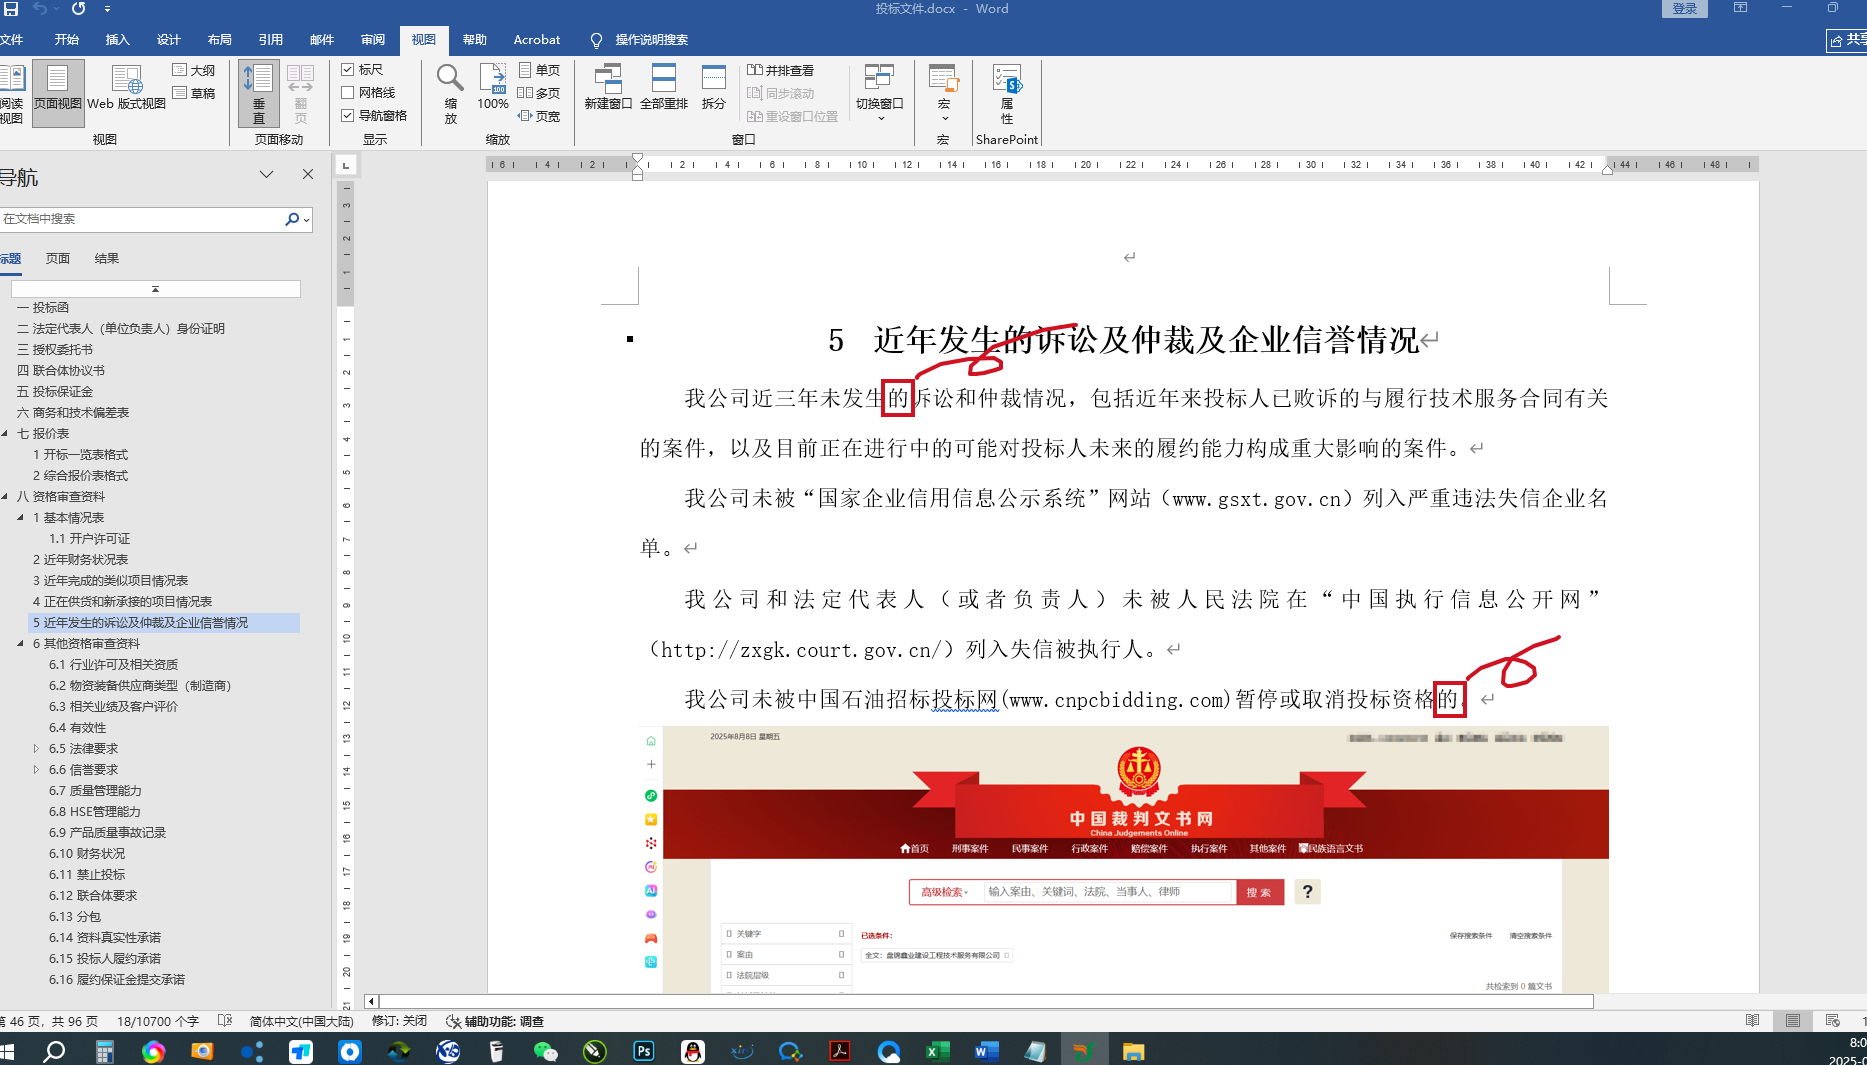Switch to Web Layout from status bar
This screenshot has width=1867, height=1065.
coord(1832,1021)
